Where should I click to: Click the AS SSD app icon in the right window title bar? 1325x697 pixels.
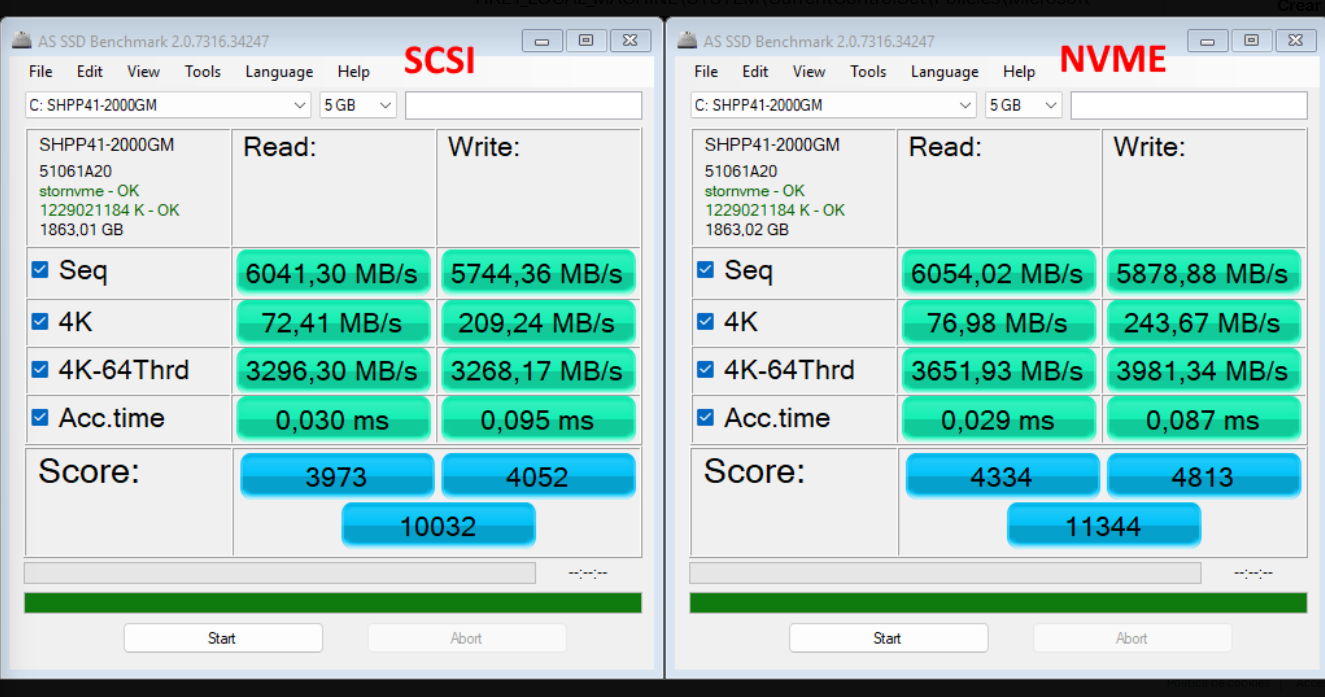pyautogui.click(x=687, y=41)
